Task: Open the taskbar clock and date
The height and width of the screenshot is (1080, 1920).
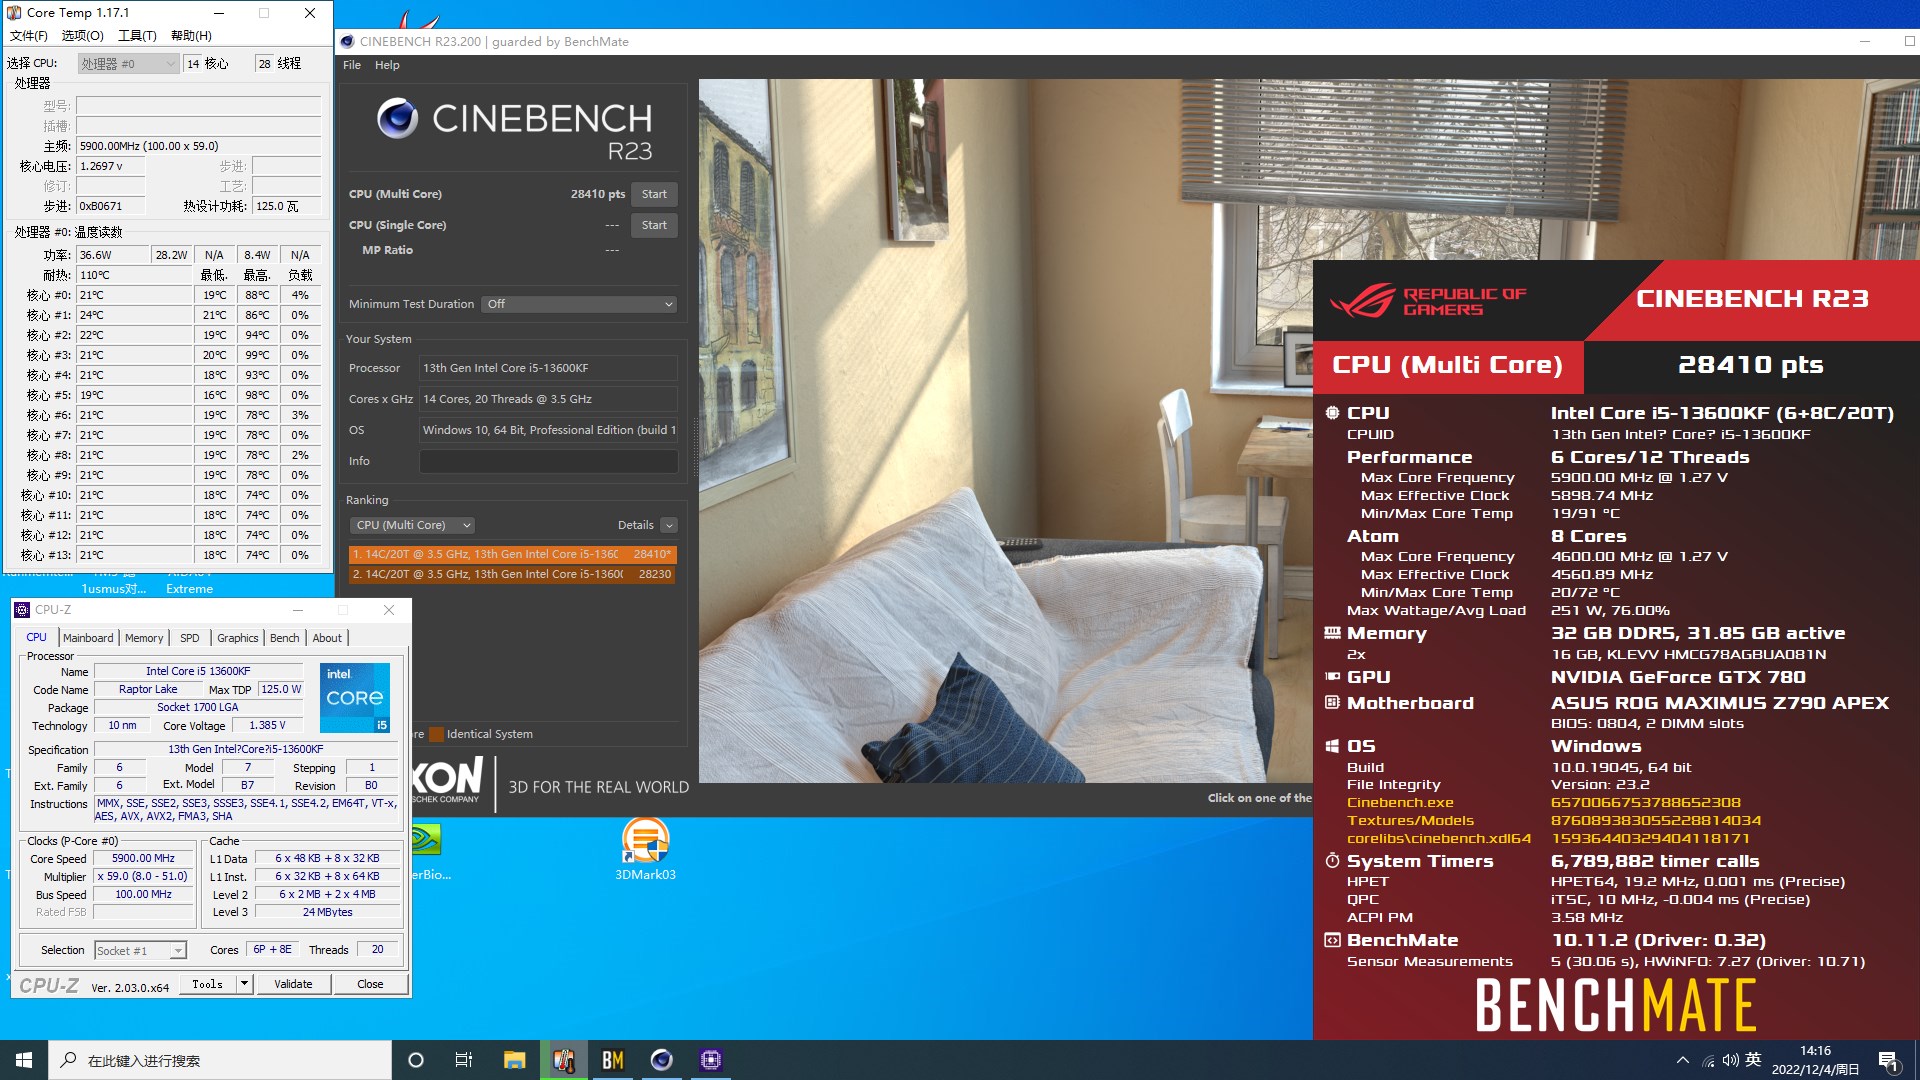Action: (1815, 1060)
